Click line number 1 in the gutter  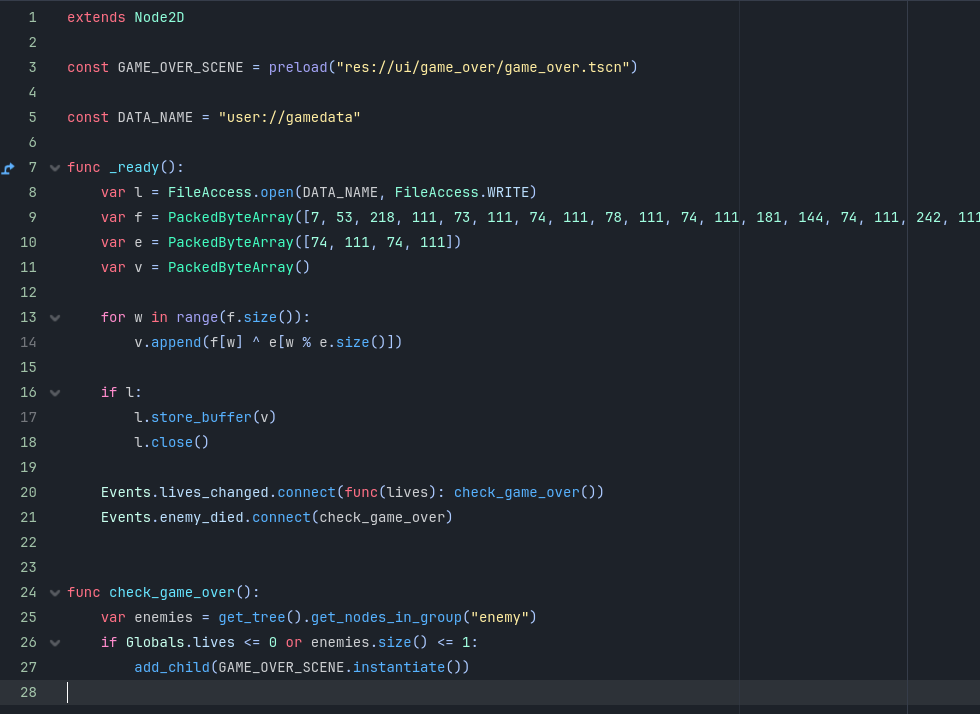click(32, 18)
